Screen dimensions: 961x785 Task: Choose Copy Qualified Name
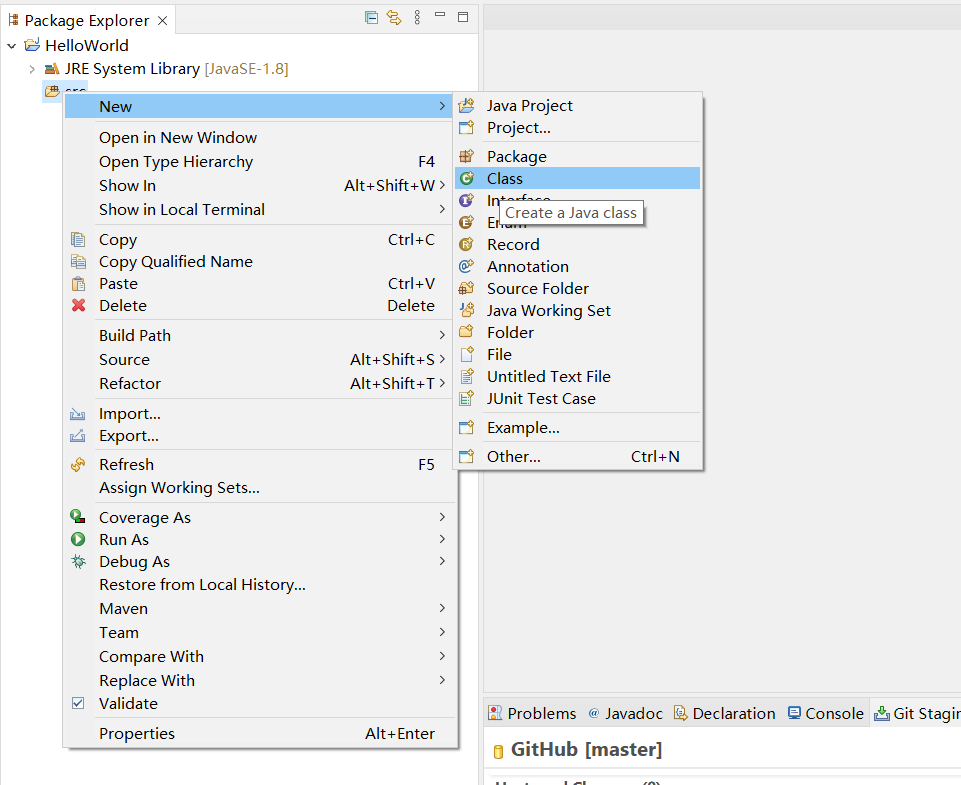260,262
